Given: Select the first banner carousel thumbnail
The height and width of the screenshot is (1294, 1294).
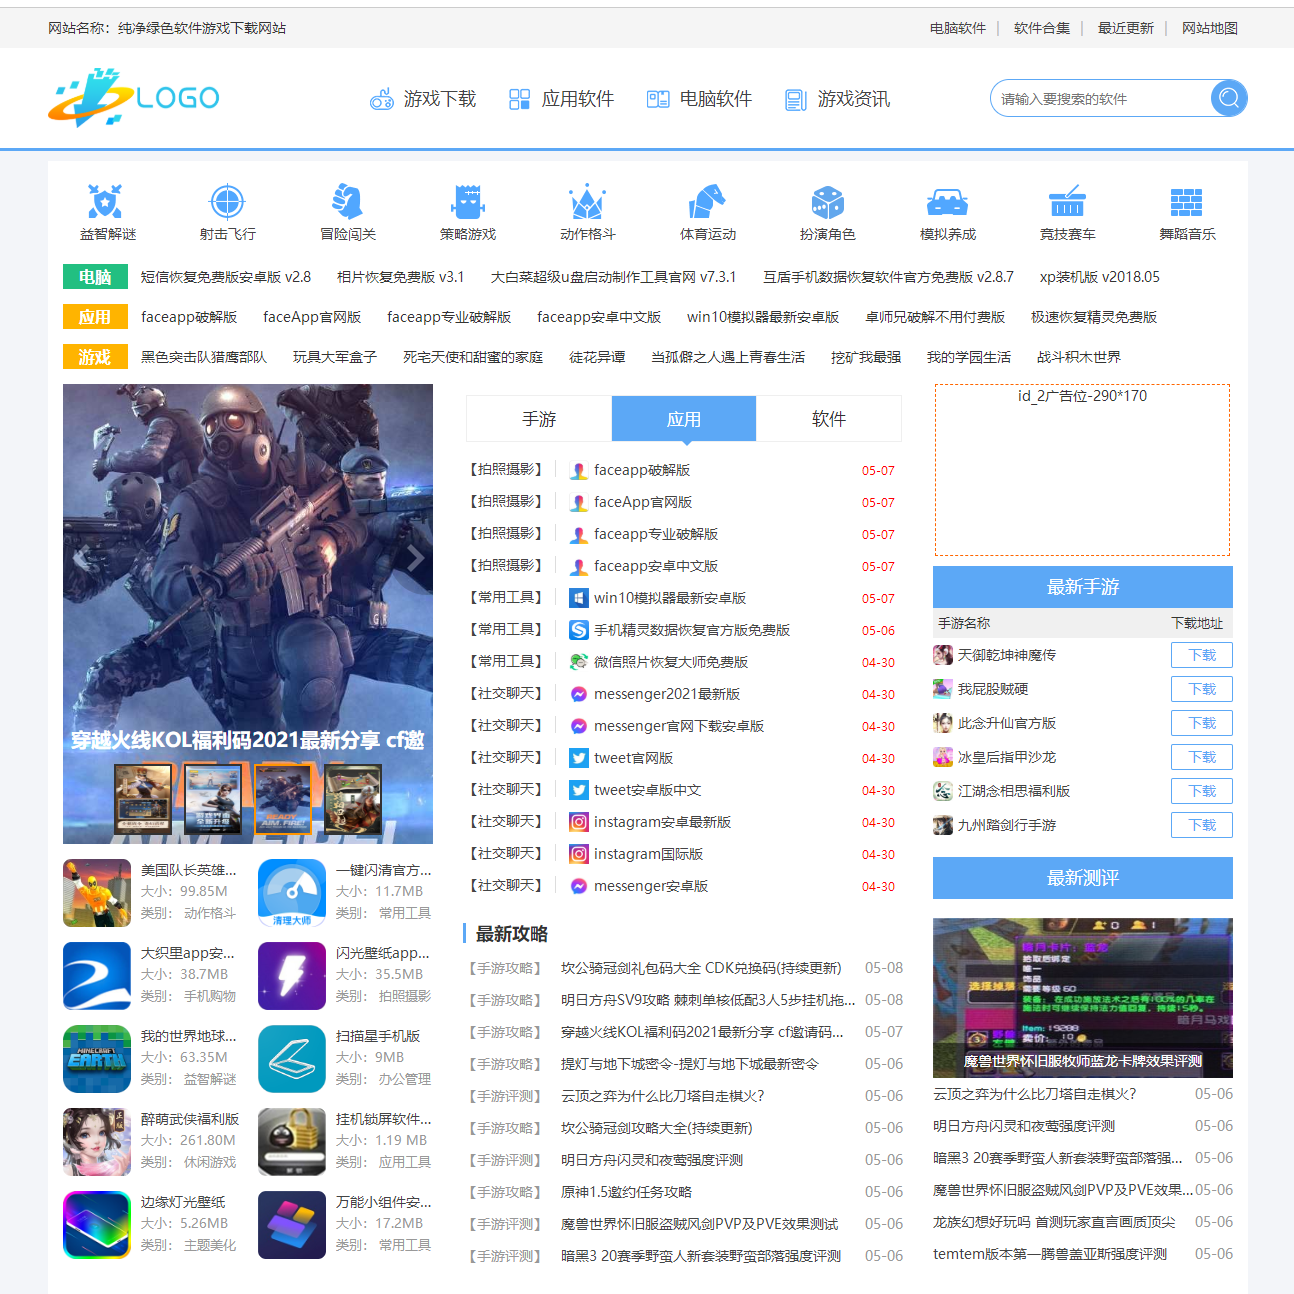Looking at the screenshot, I should [143, 798].
